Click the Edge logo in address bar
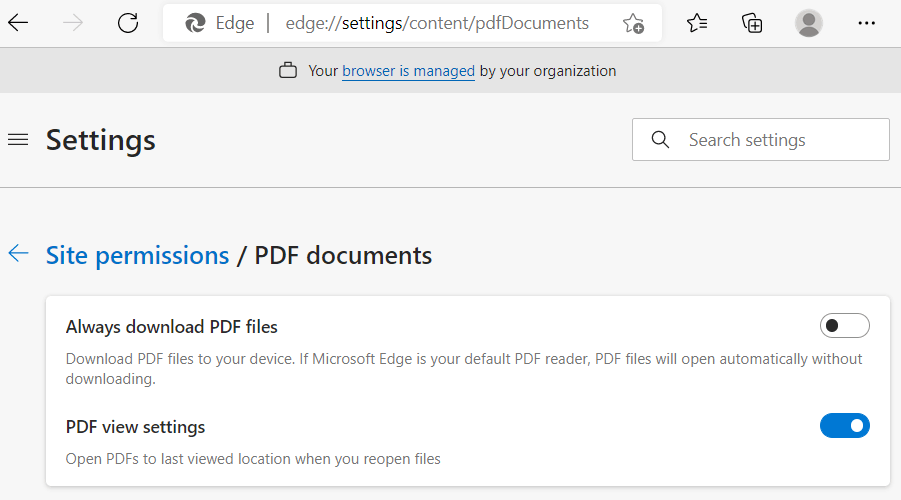Viewport: 901px width, 500px height. (195, 23)
